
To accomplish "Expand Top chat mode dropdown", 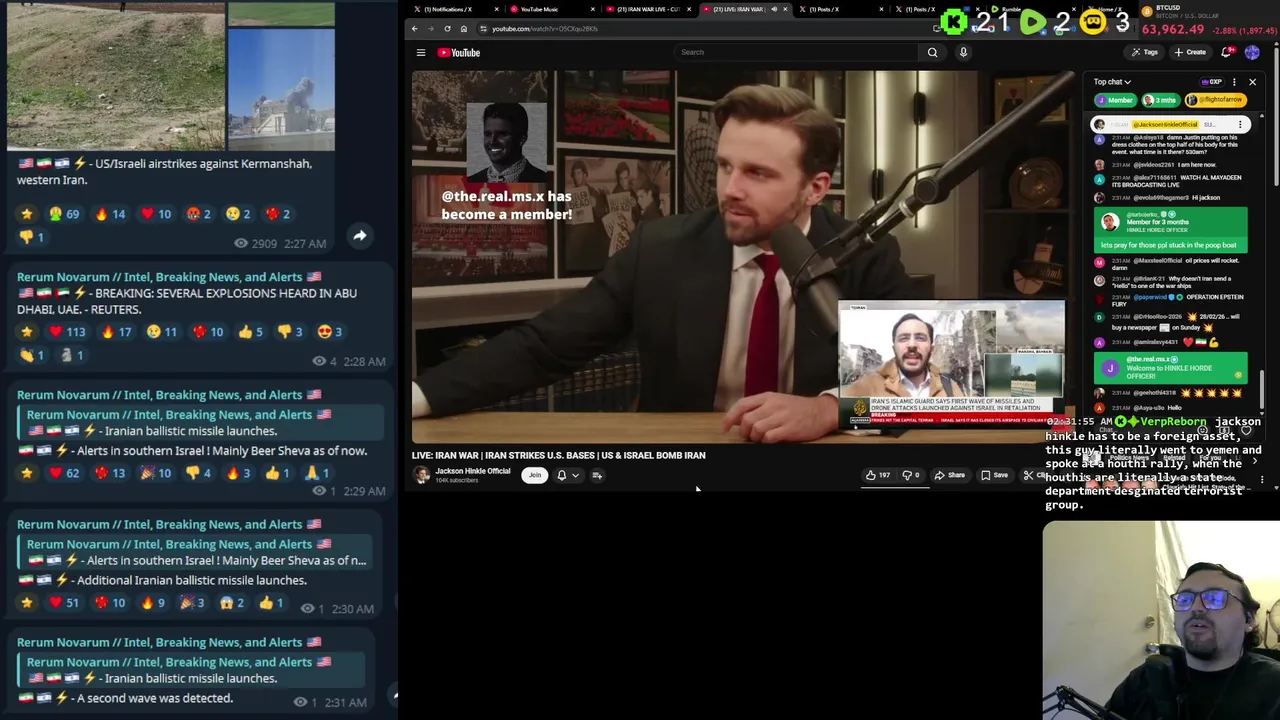I will [x=1112, y=82].
